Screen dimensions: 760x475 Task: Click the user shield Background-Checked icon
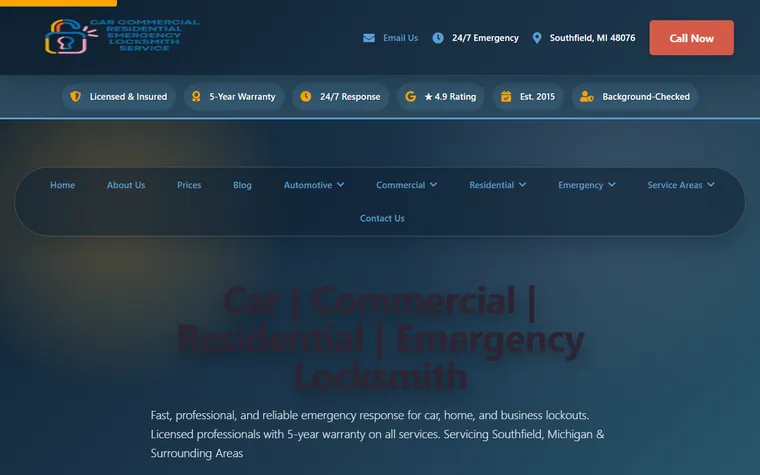(x=586, y=96)
